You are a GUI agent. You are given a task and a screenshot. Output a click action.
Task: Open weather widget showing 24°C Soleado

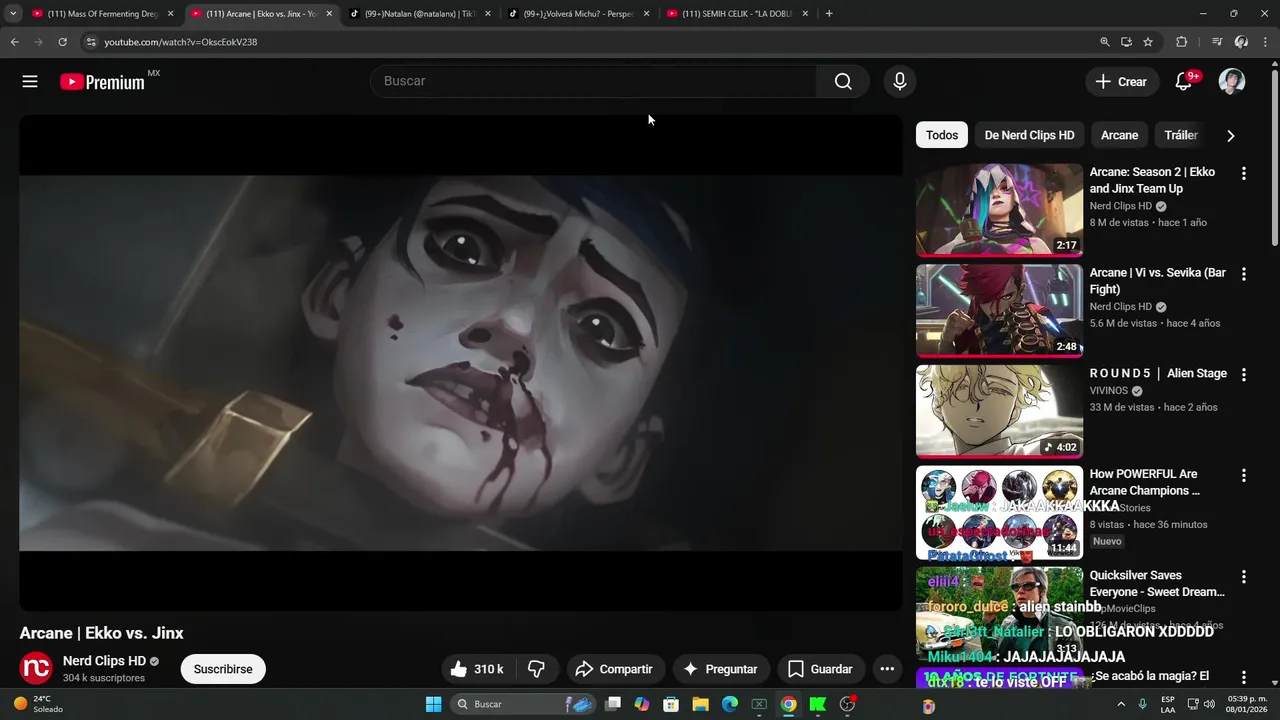[40, 704]
